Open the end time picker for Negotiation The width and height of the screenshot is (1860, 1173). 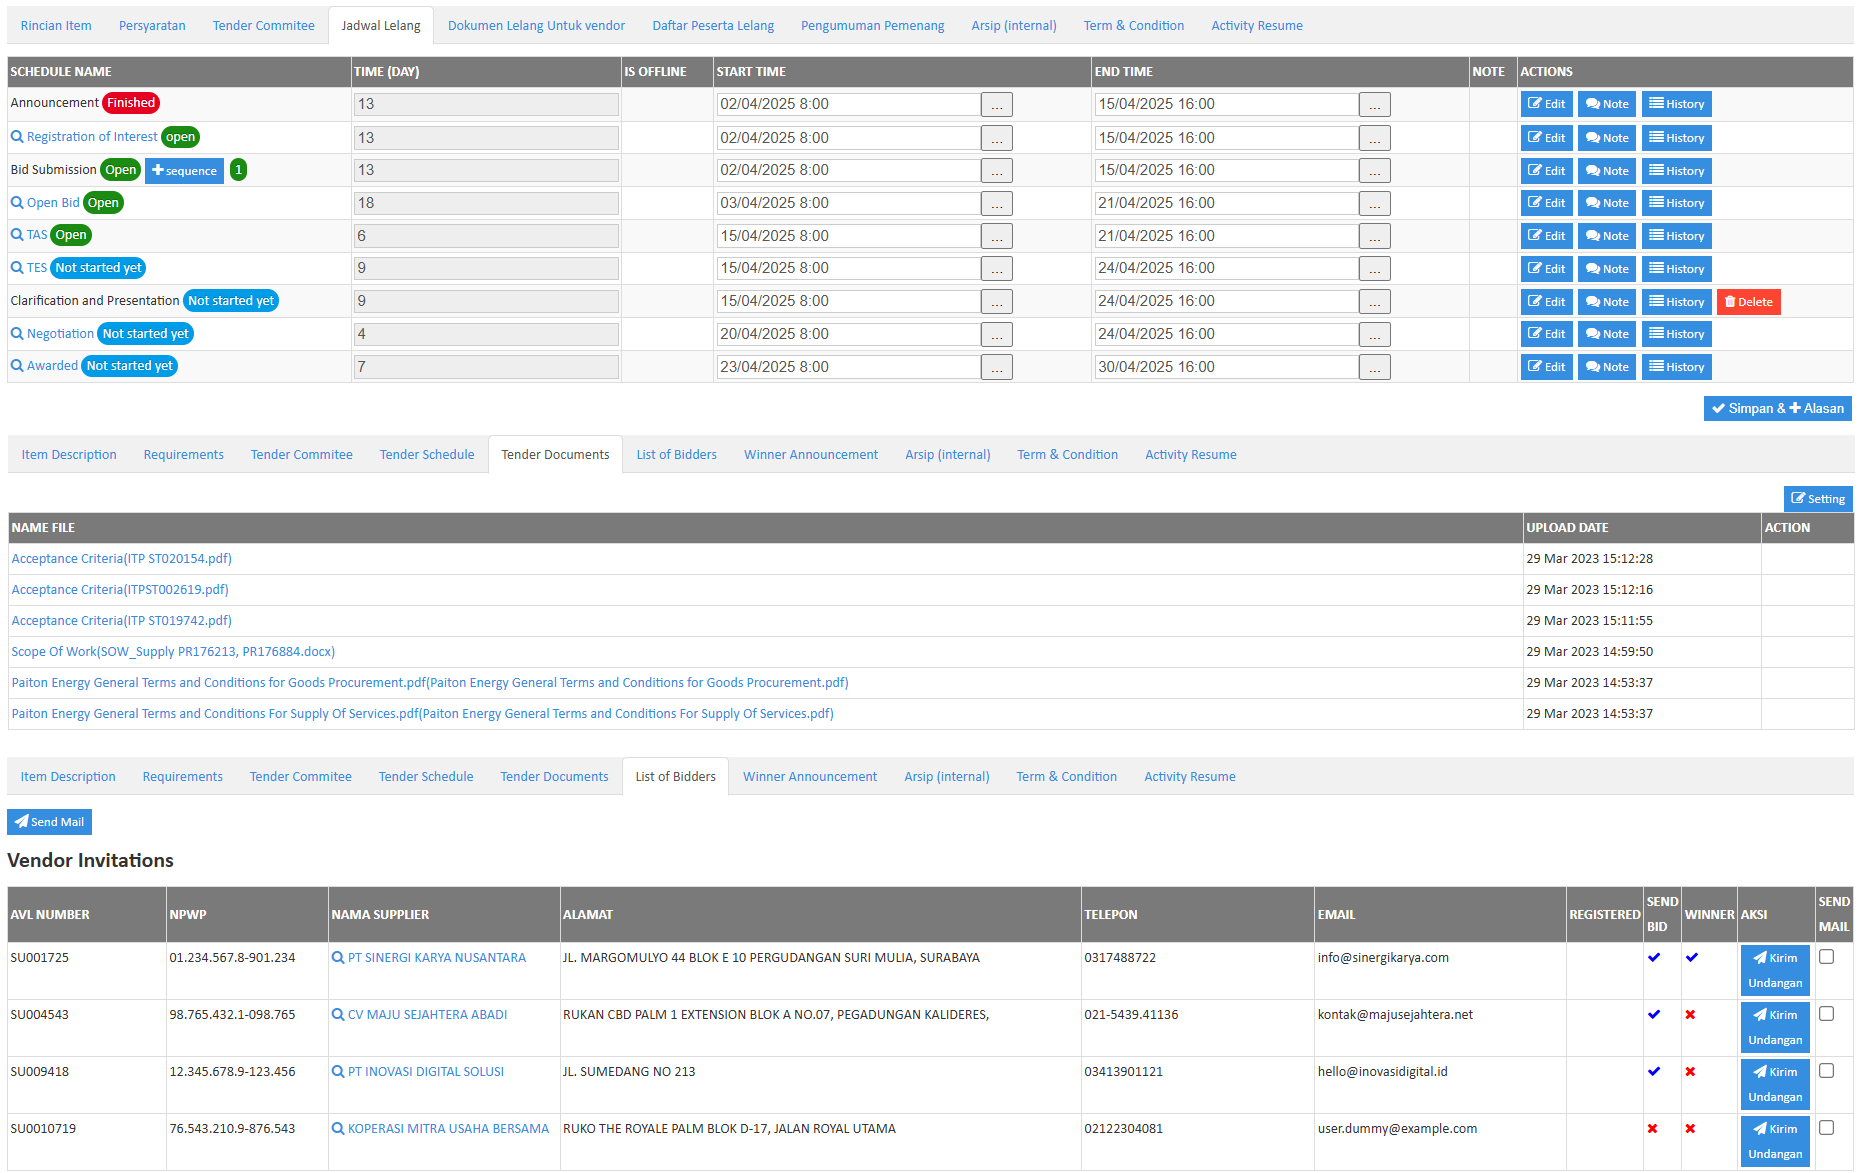coord(1374,334)
